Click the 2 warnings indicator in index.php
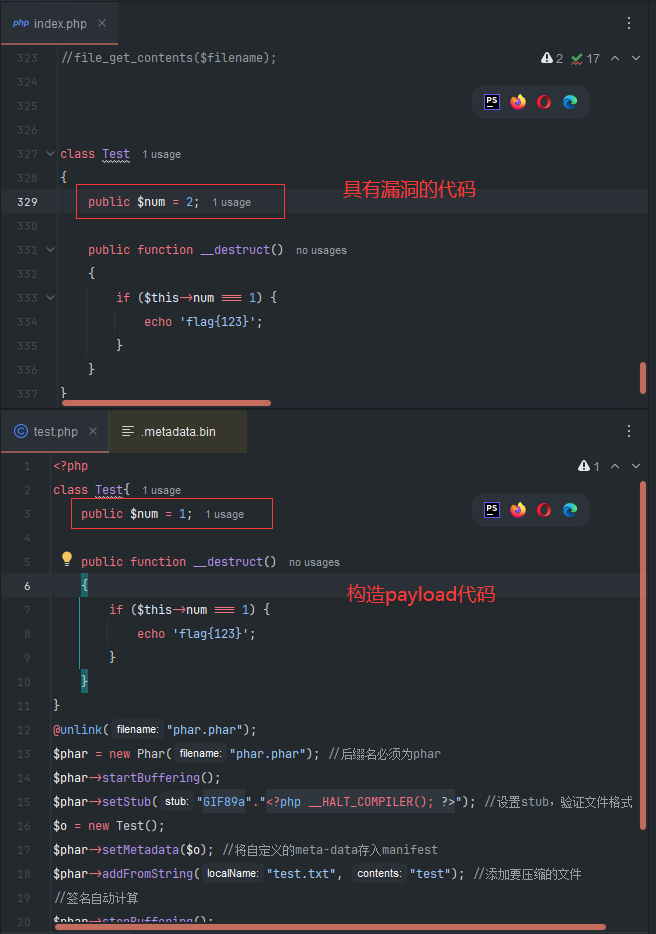The height and width of the screenshot is (934, 656). point(552,59)
